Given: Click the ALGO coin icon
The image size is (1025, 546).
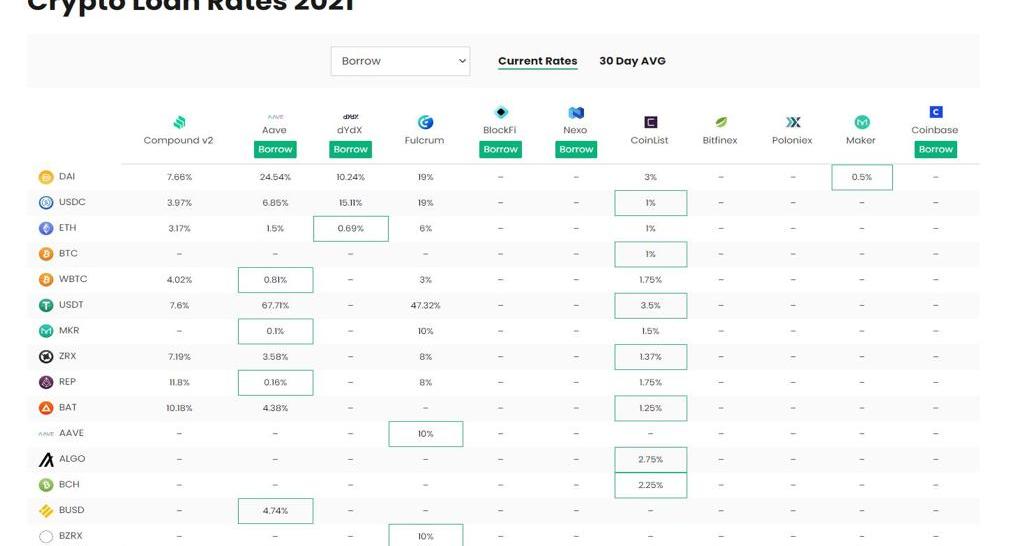Looking at the screenshot, I should (46, 460).
